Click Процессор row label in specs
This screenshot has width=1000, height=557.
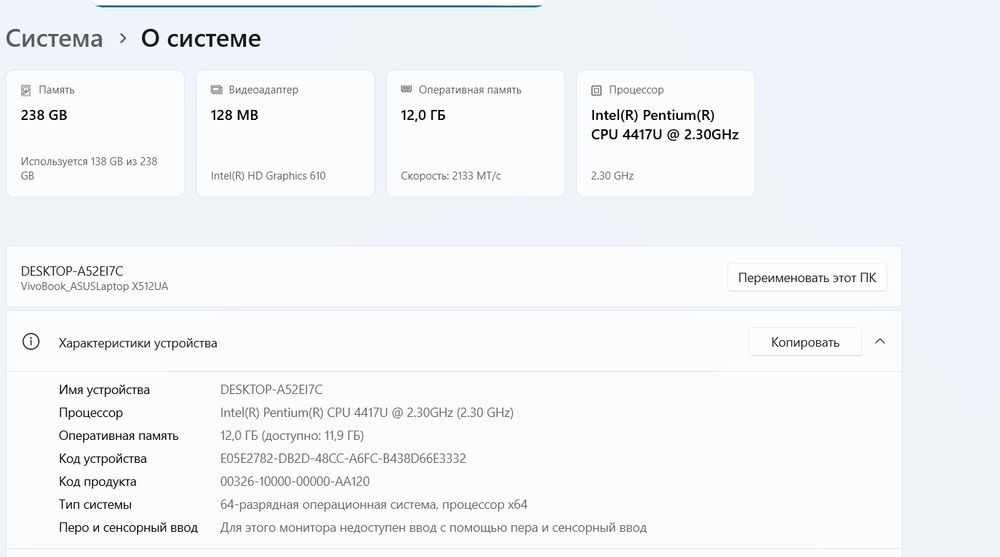(91, 412)
